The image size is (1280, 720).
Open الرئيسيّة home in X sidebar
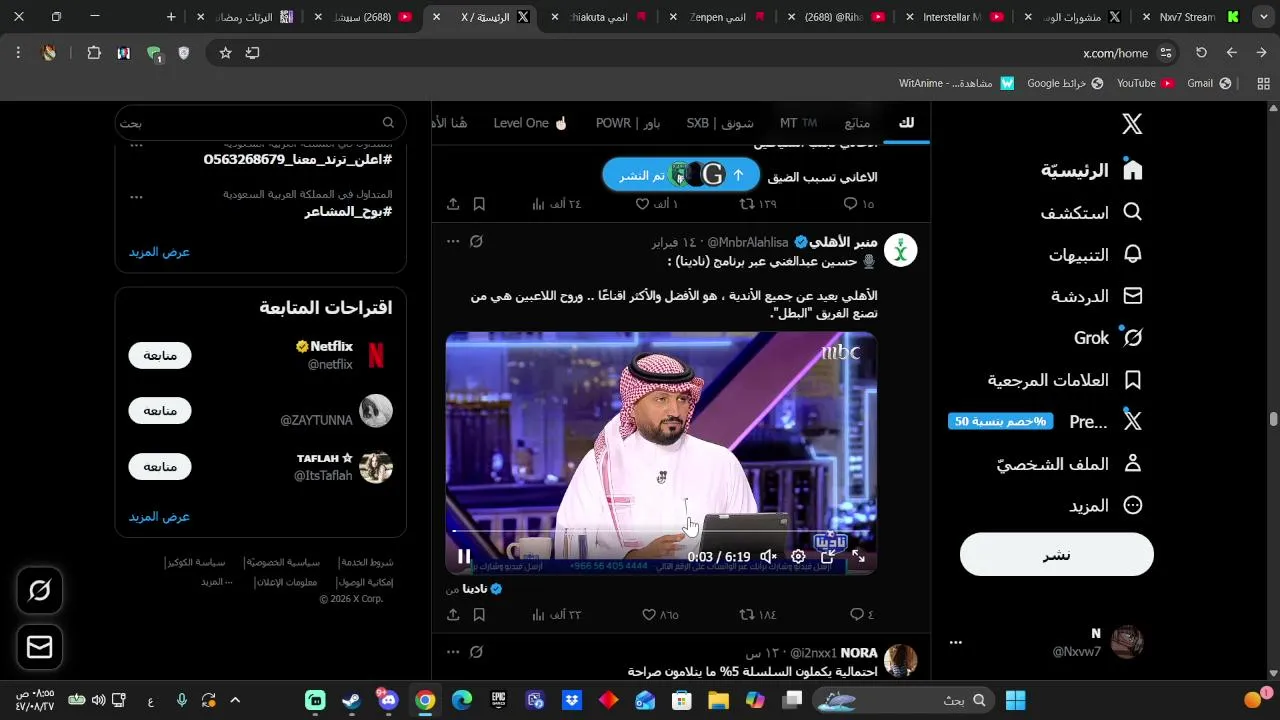(1091, 170)
